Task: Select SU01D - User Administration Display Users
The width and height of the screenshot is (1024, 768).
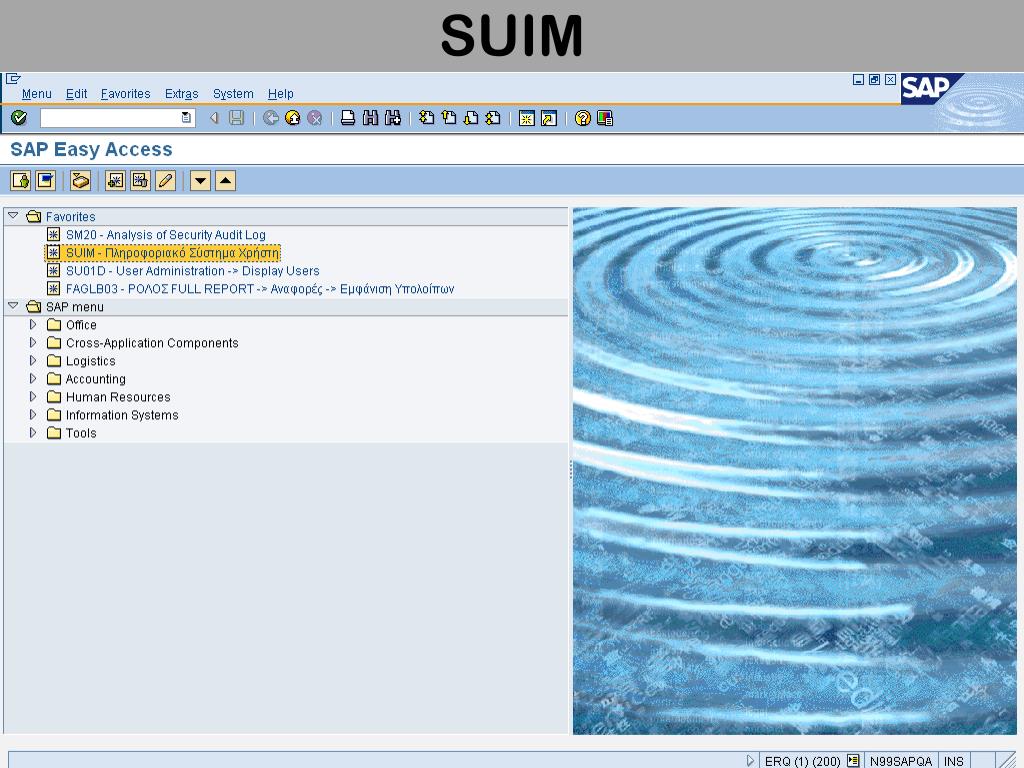Action: pyautogui.click(x=193, y=270)
